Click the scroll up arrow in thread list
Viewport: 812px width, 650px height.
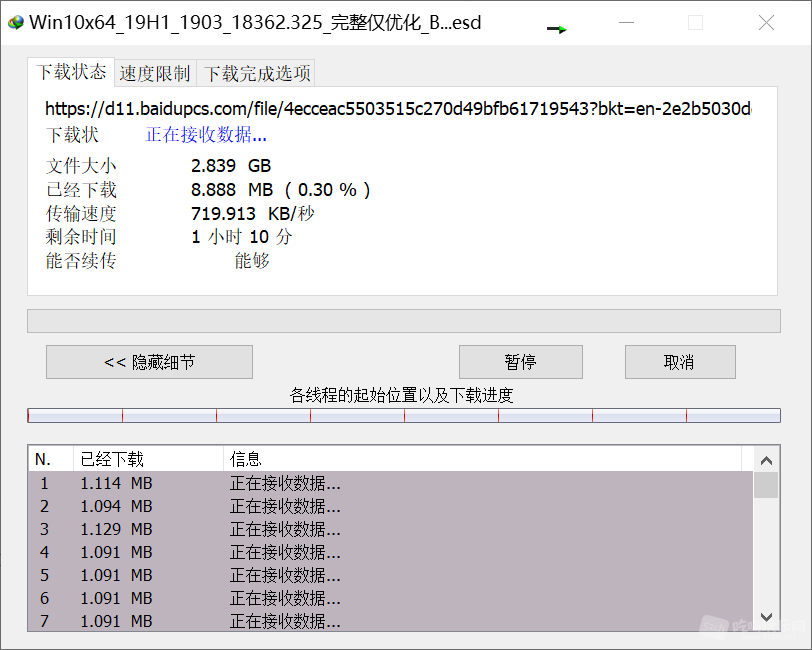tap(766, 460)
